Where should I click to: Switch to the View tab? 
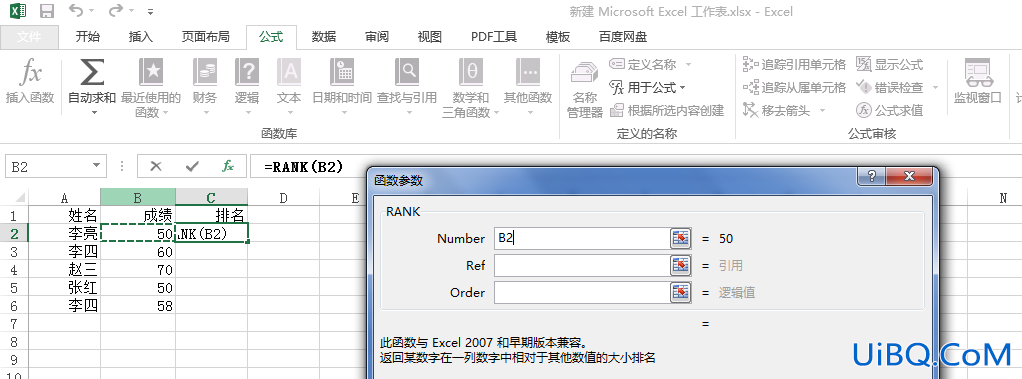[430, 37]
